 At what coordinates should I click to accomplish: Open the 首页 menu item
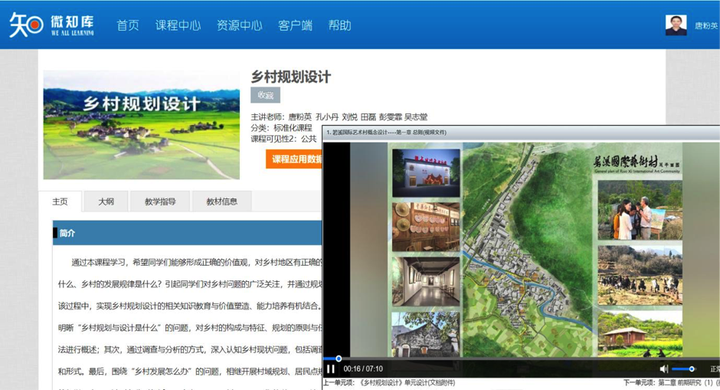point(128,25)
